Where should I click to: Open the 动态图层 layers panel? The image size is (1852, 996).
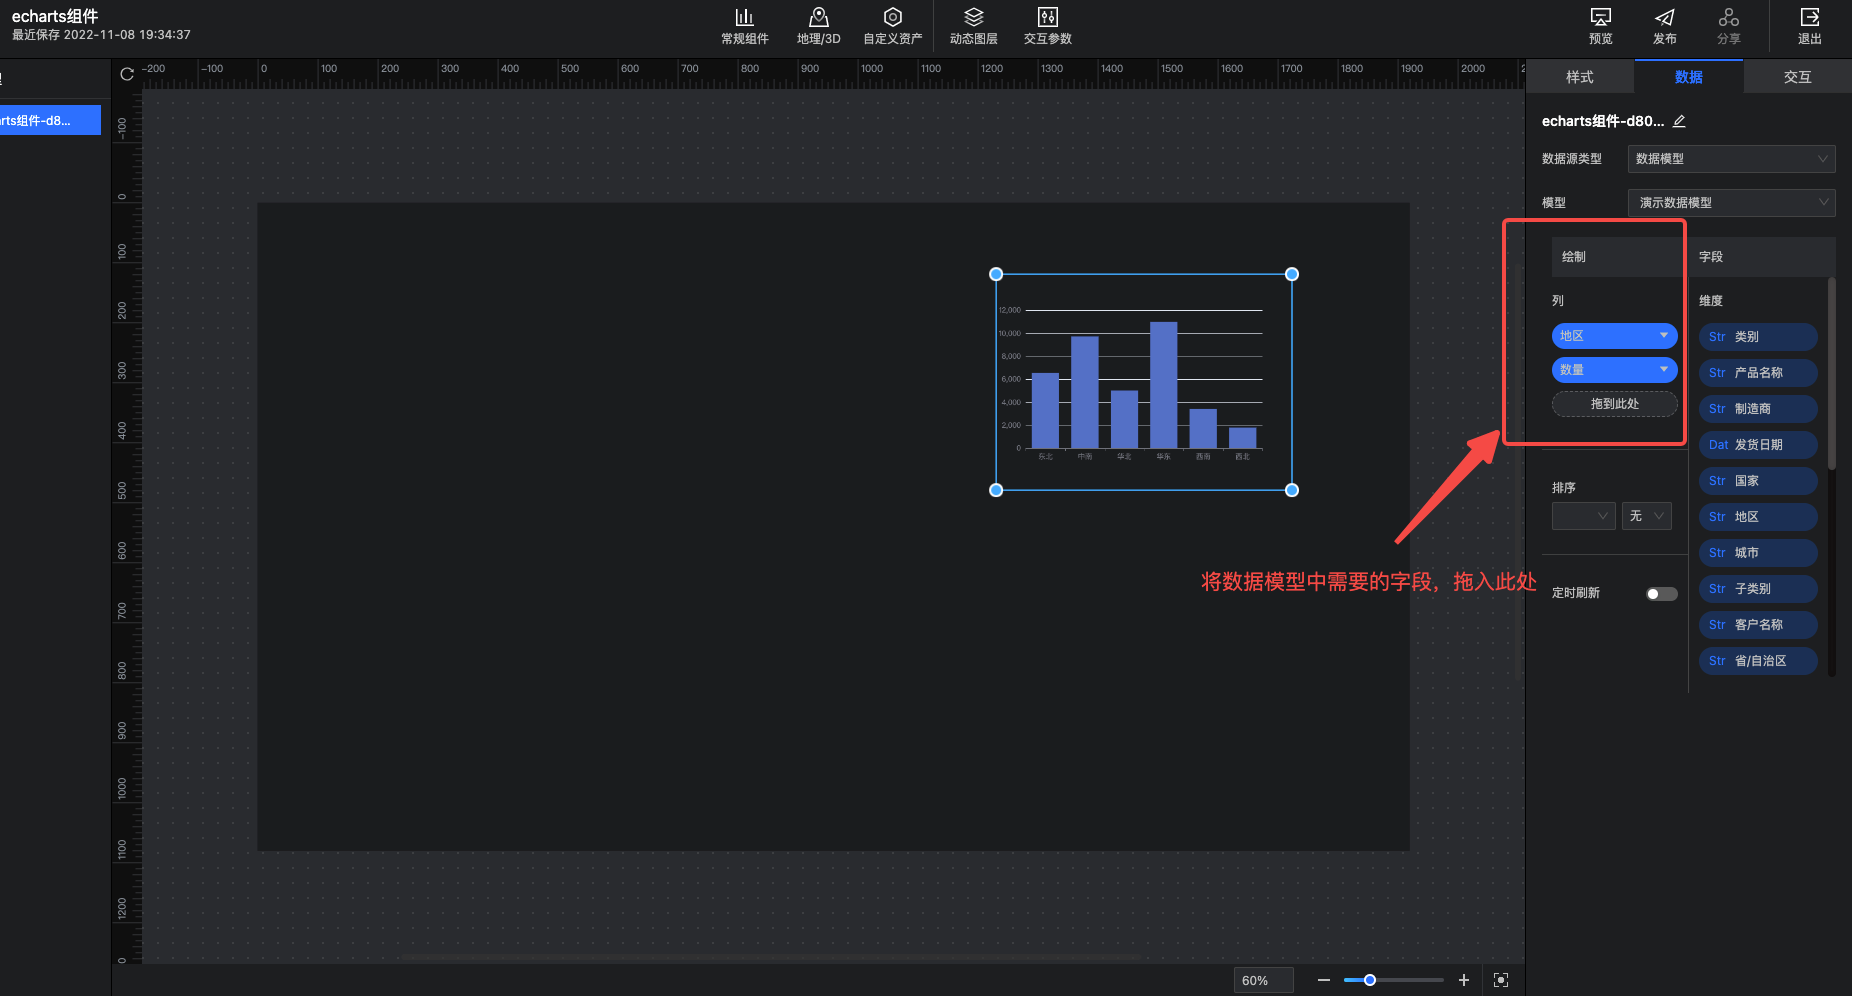(x=973, y=26)
